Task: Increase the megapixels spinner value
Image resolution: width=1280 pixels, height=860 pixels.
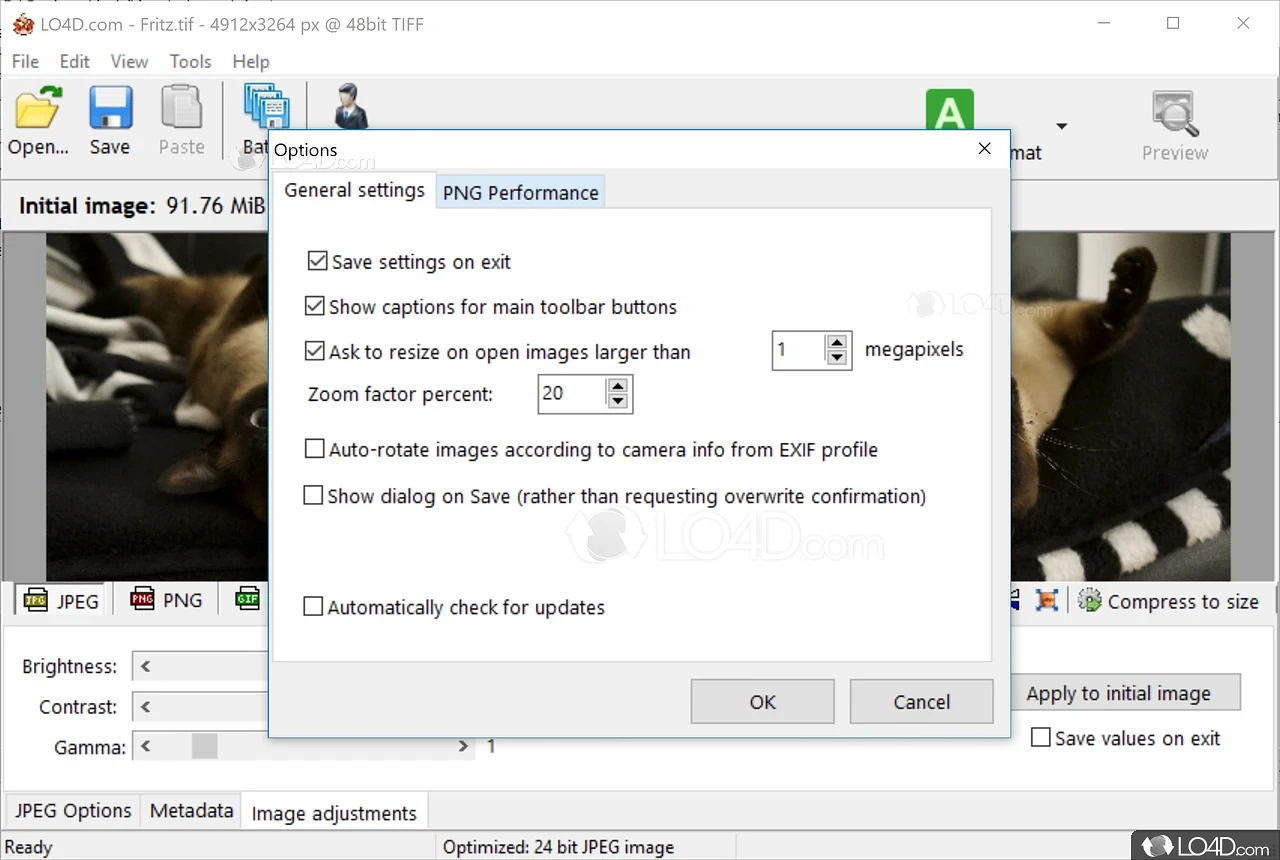Action: click(x=837, y=342)
